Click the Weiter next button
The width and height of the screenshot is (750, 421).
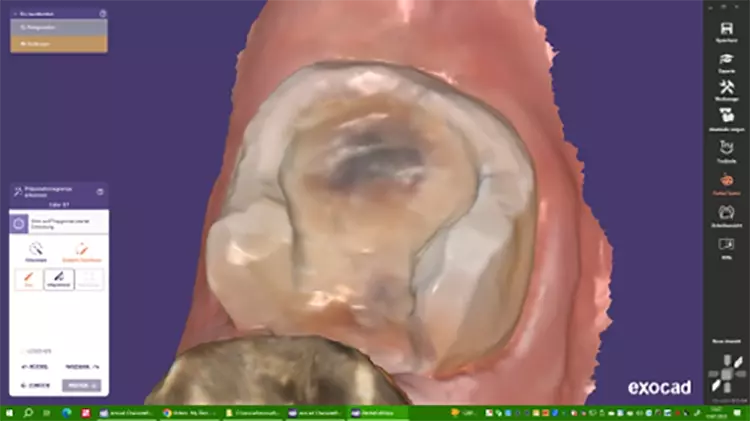[82, 385]
